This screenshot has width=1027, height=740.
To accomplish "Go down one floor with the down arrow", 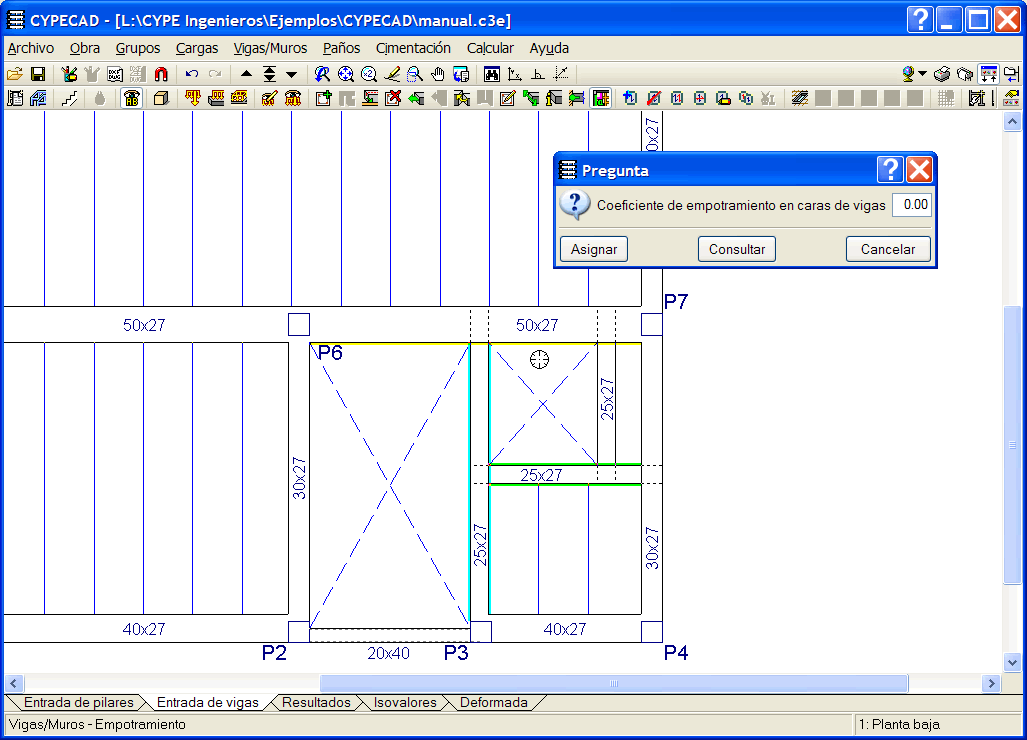I will tap(292, 74).
